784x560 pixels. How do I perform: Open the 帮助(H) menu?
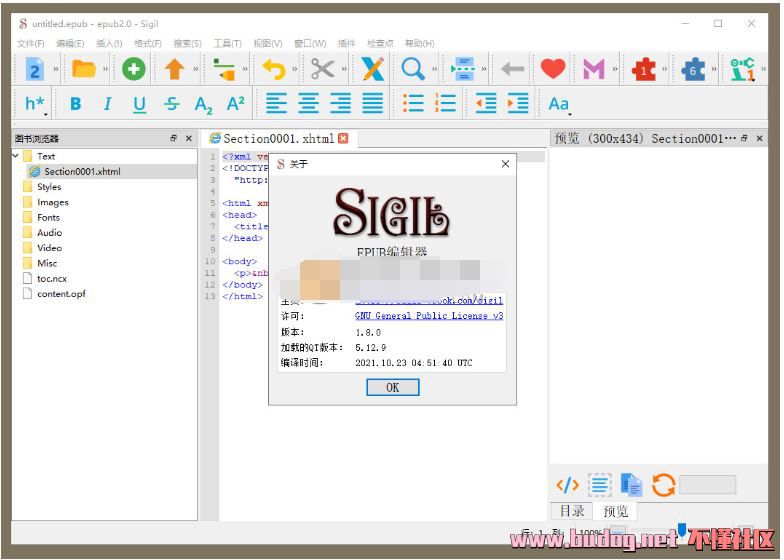(420, 44)
